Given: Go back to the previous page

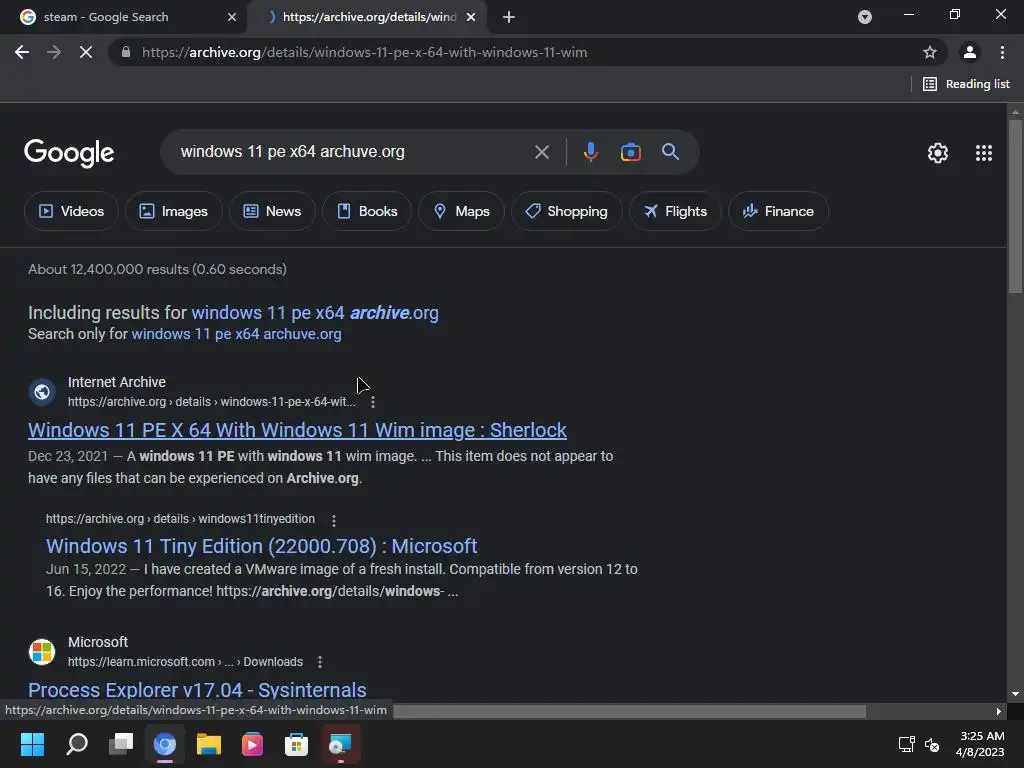Looking at the screenshot, I should click(22, 52).
